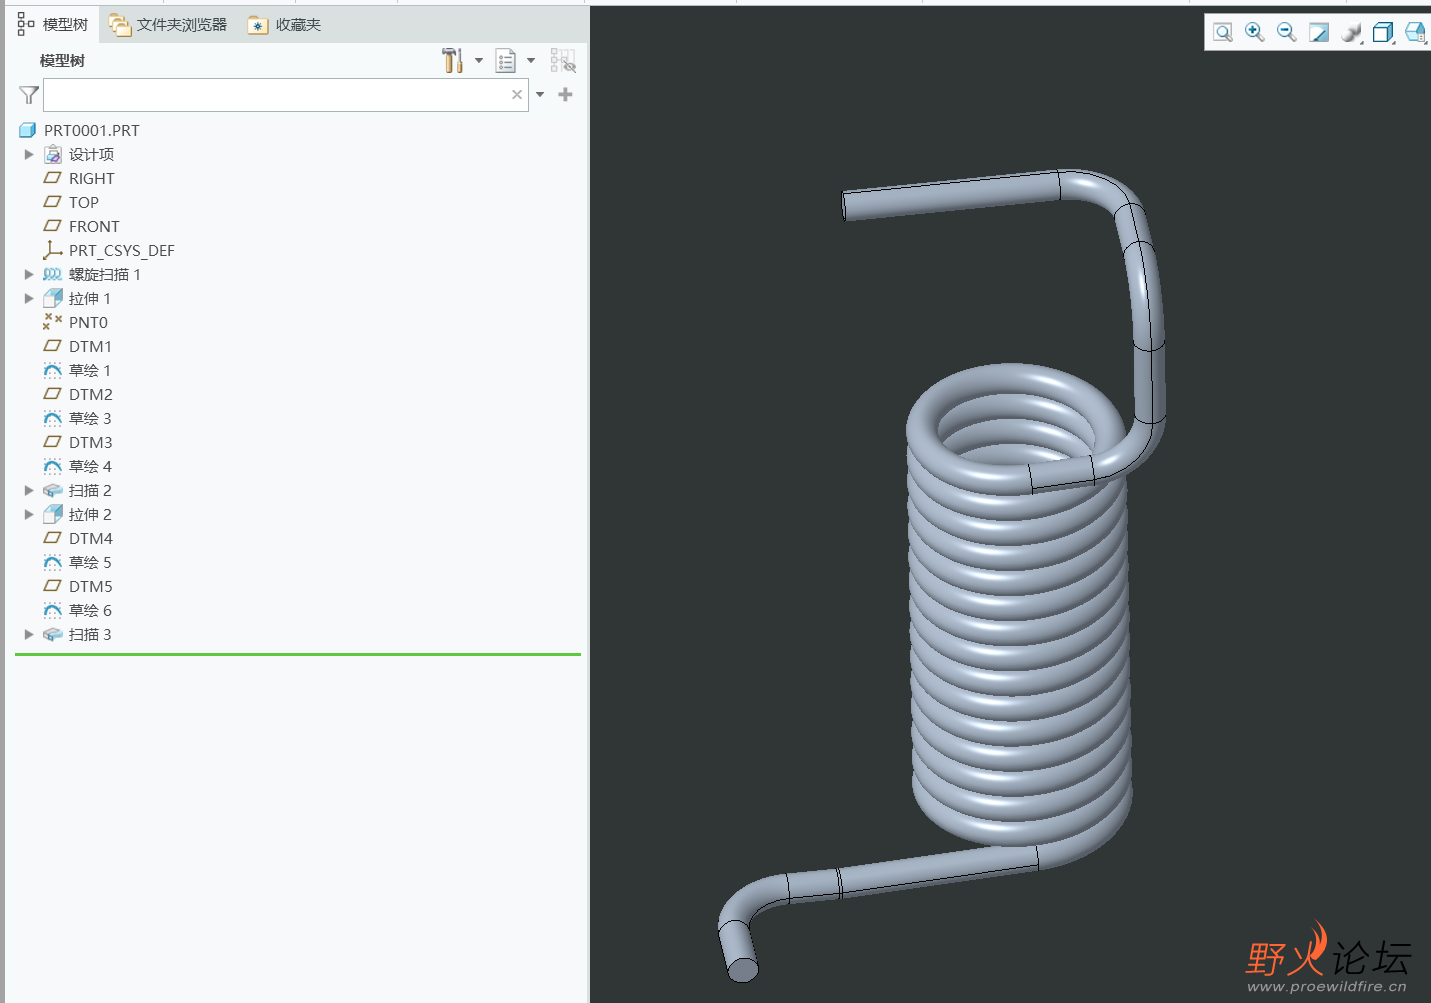This screenshot has height=1003, width=1431.
Task: Click the tree columns list document icon
Action: (x=506, y=61)
